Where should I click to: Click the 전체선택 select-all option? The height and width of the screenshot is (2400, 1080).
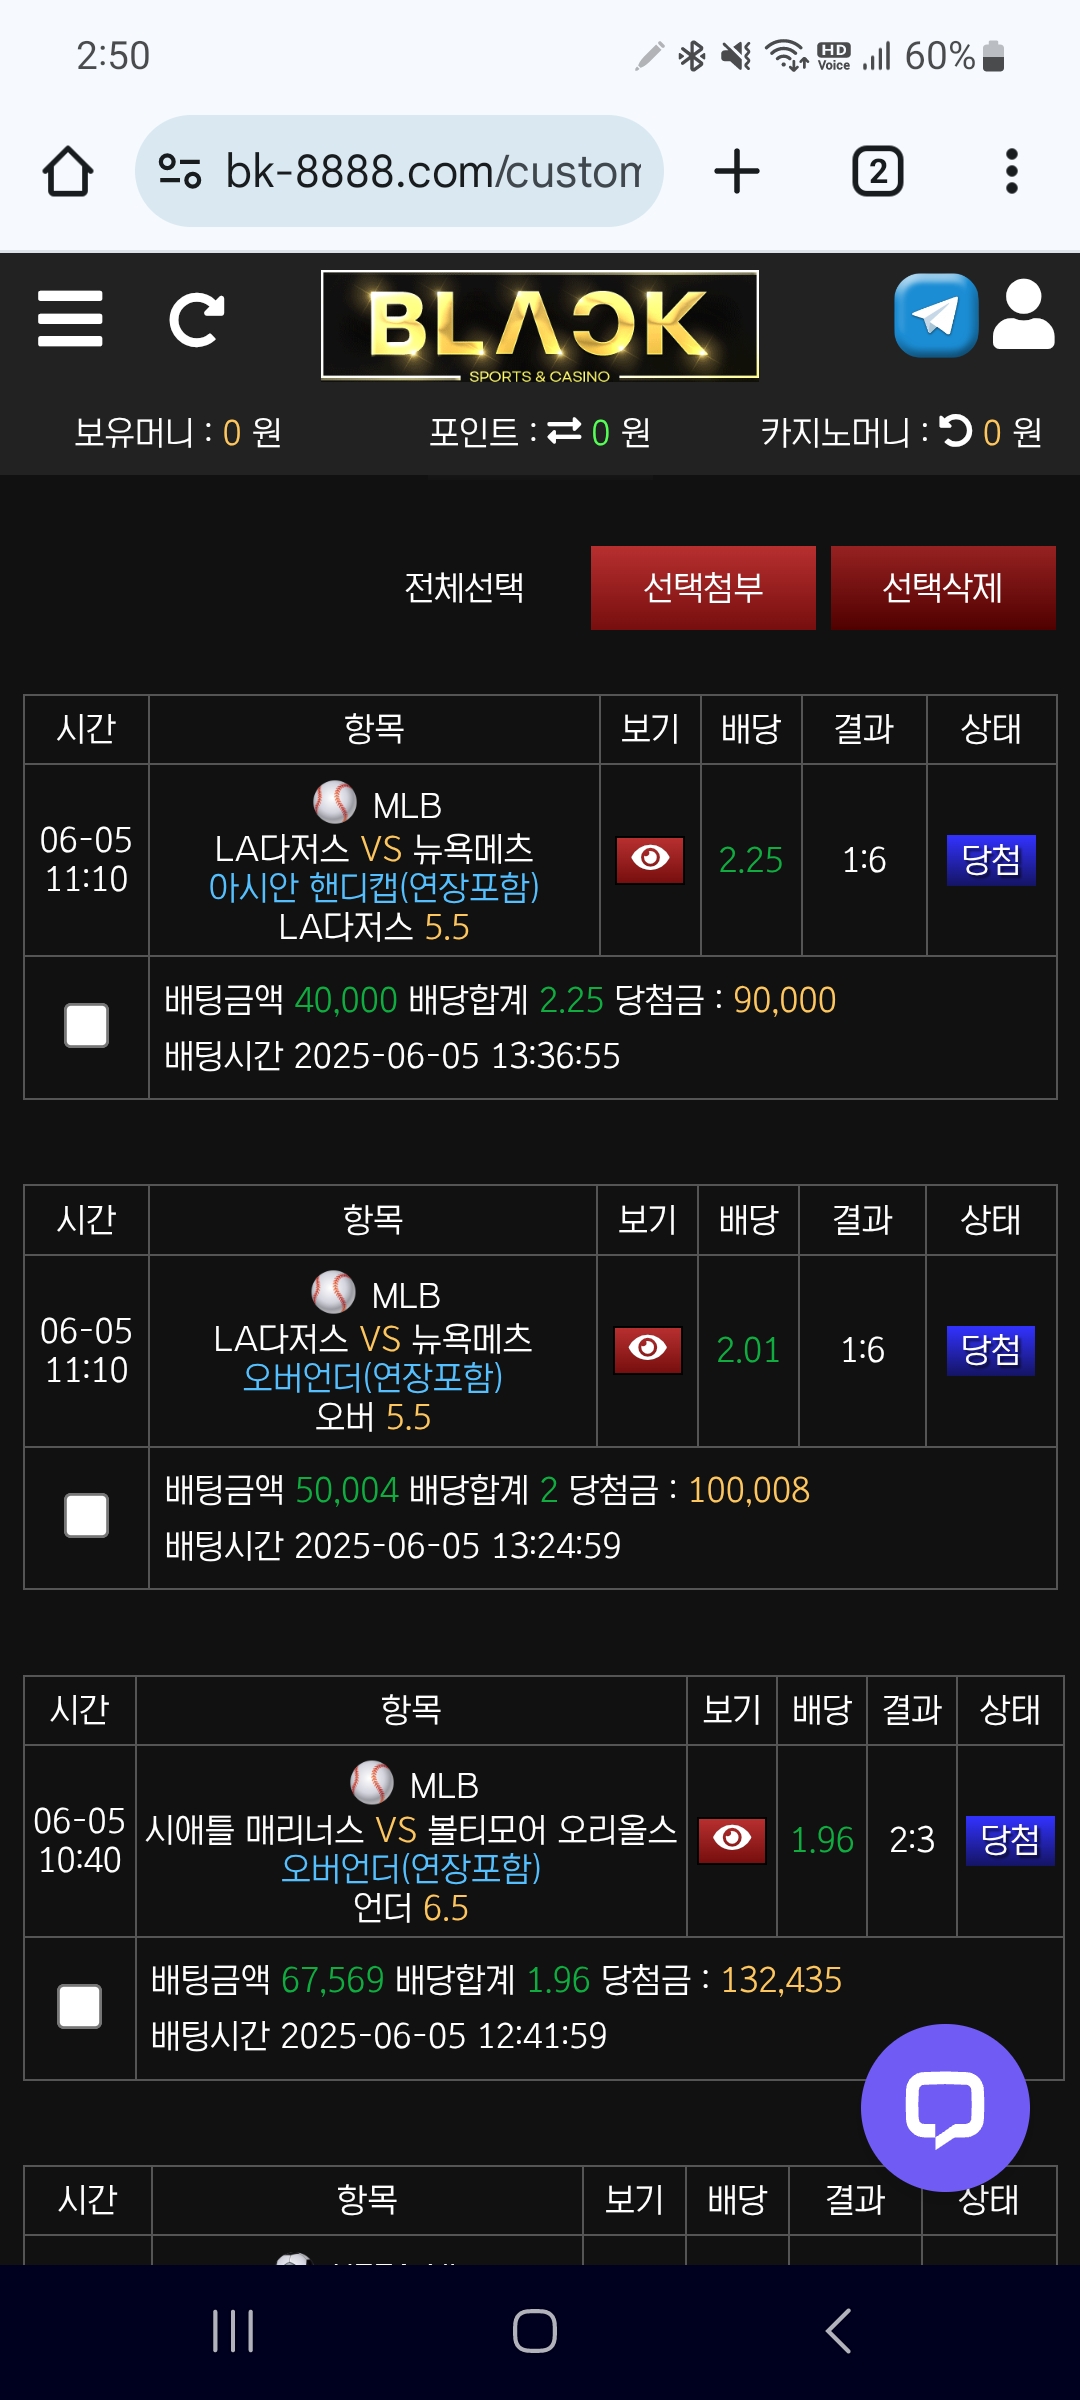click(x=464, y=587)
